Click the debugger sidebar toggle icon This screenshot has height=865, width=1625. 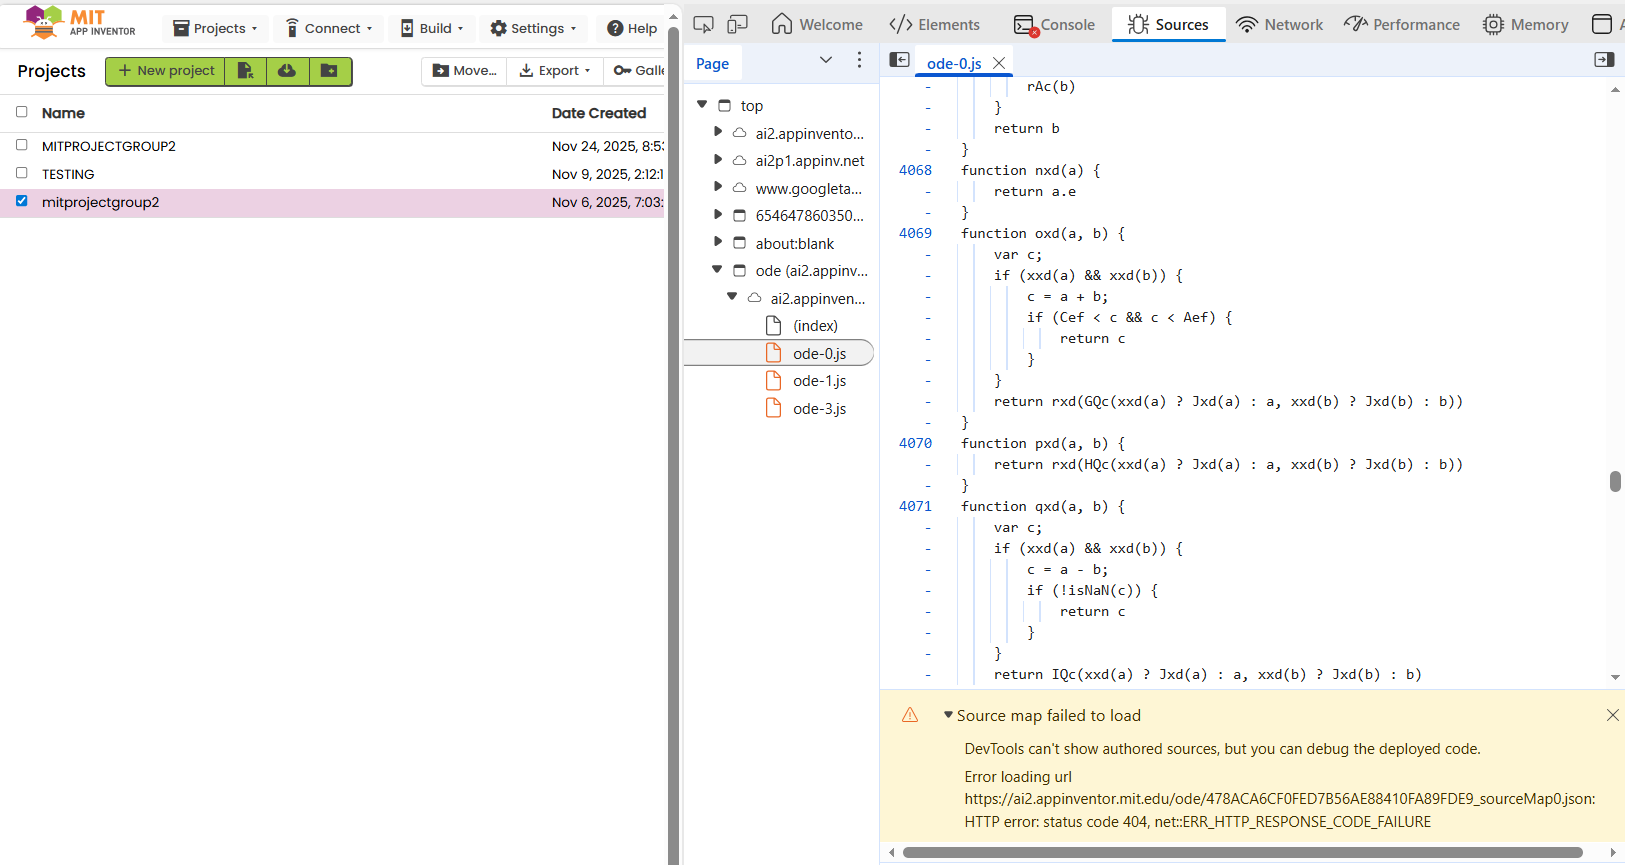(1604, 60)
